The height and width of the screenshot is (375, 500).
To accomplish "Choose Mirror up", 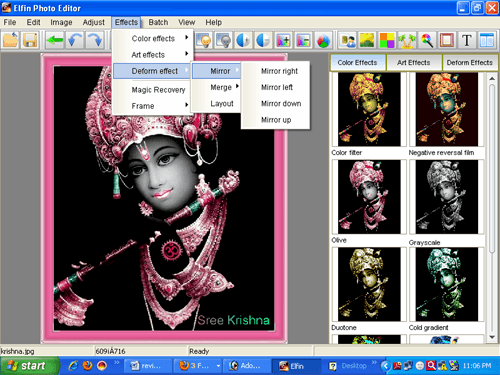I will pos(276,120).
